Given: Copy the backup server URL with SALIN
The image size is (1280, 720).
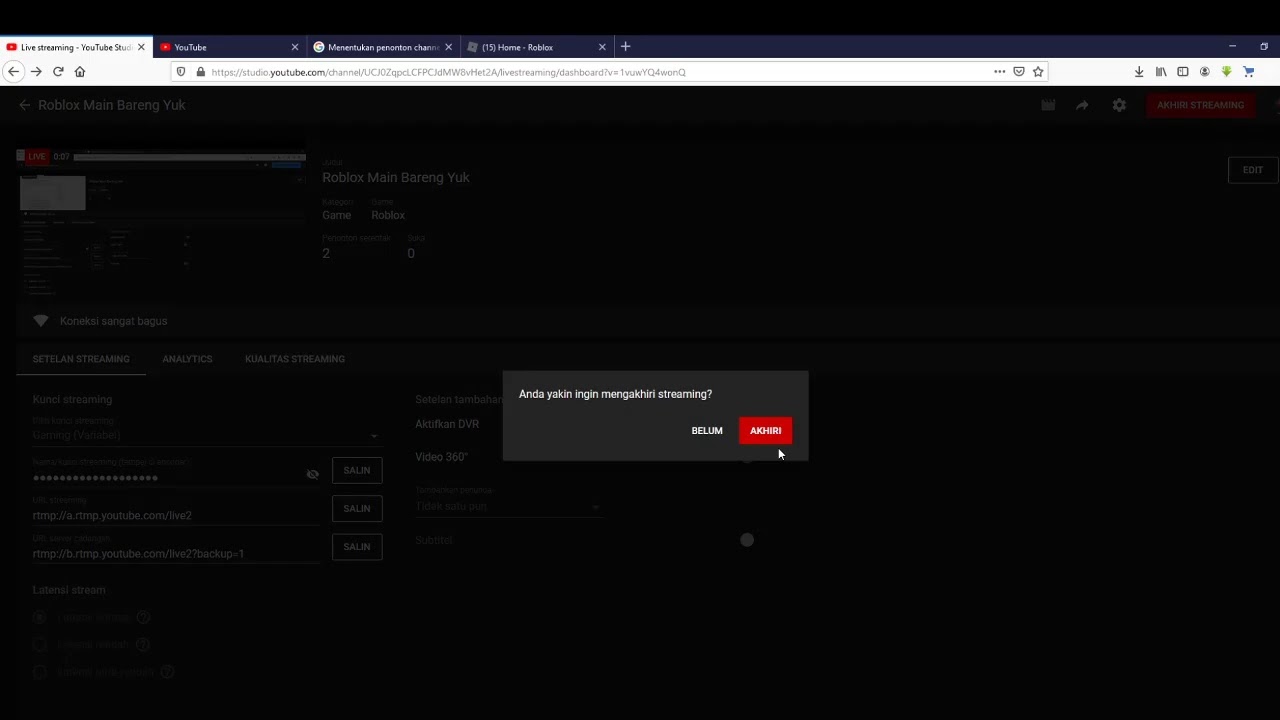Looking at the screenshot, I should 357,547.
